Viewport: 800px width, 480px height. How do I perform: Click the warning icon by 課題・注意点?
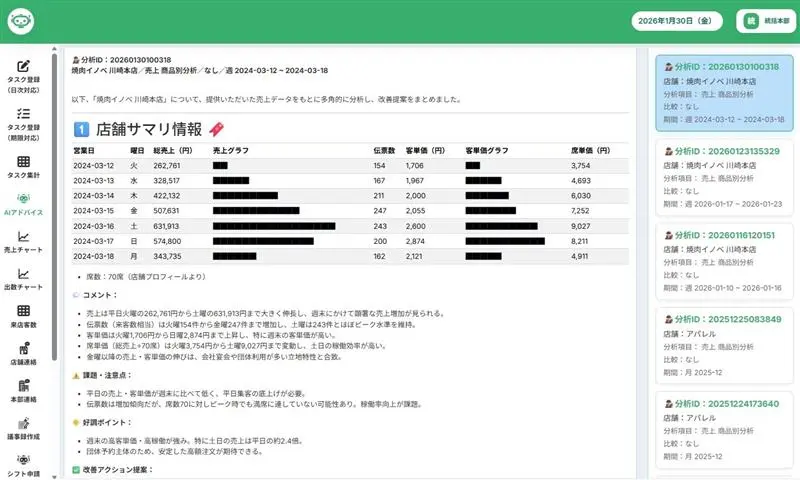point(76,375)
